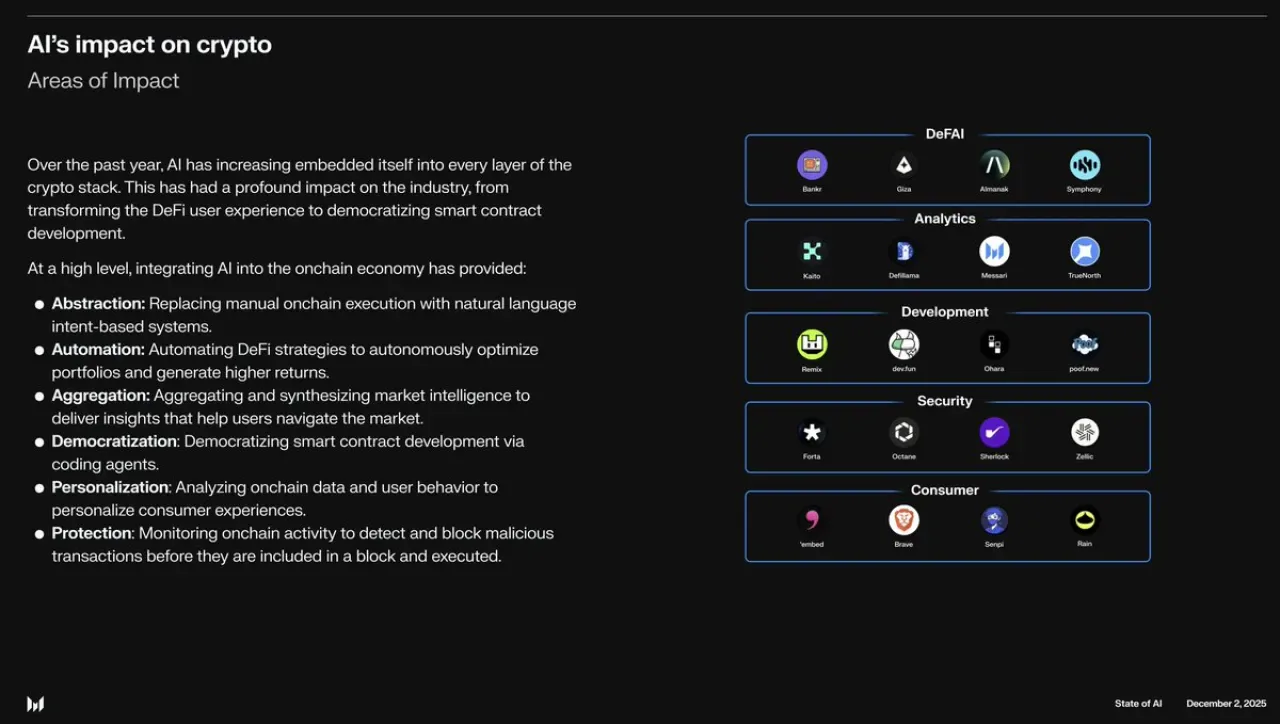Screen dimensions: 1280x724
Task: Click the Bankr icon in DeFAI
Action: [812, 165]
